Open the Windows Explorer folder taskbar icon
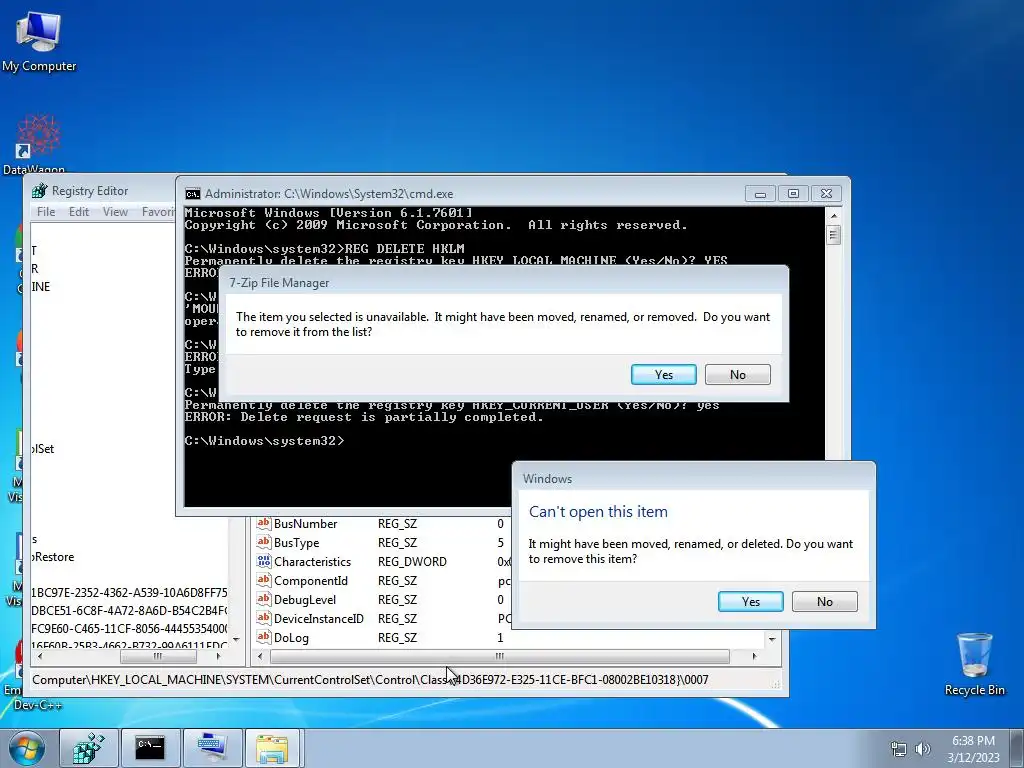 (273, 748)
